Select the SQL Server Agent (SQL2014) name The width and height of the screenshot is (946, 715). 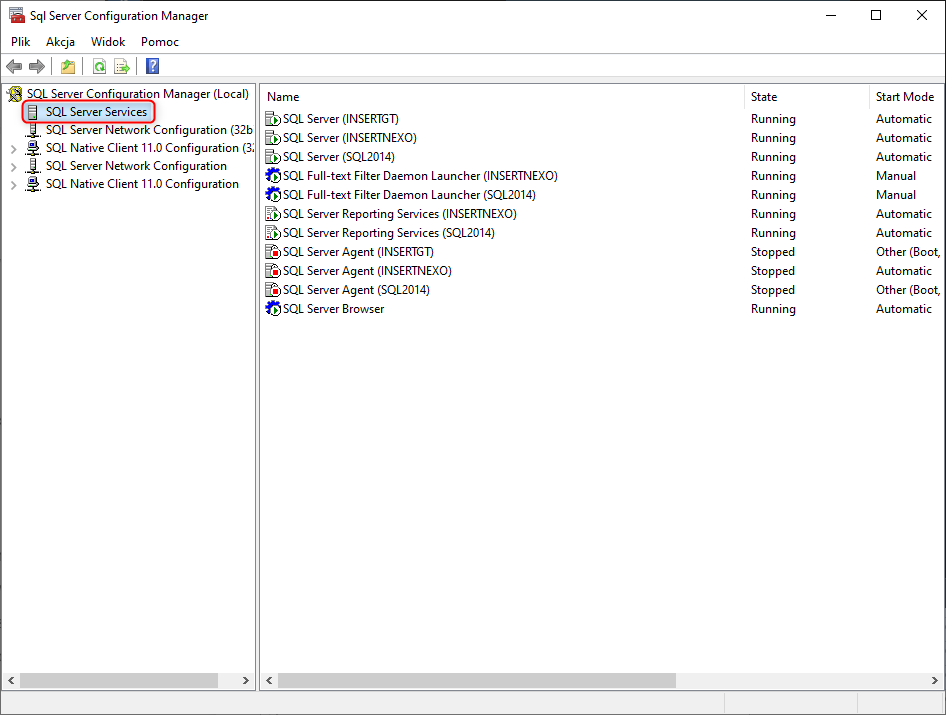tap(356, 290)
